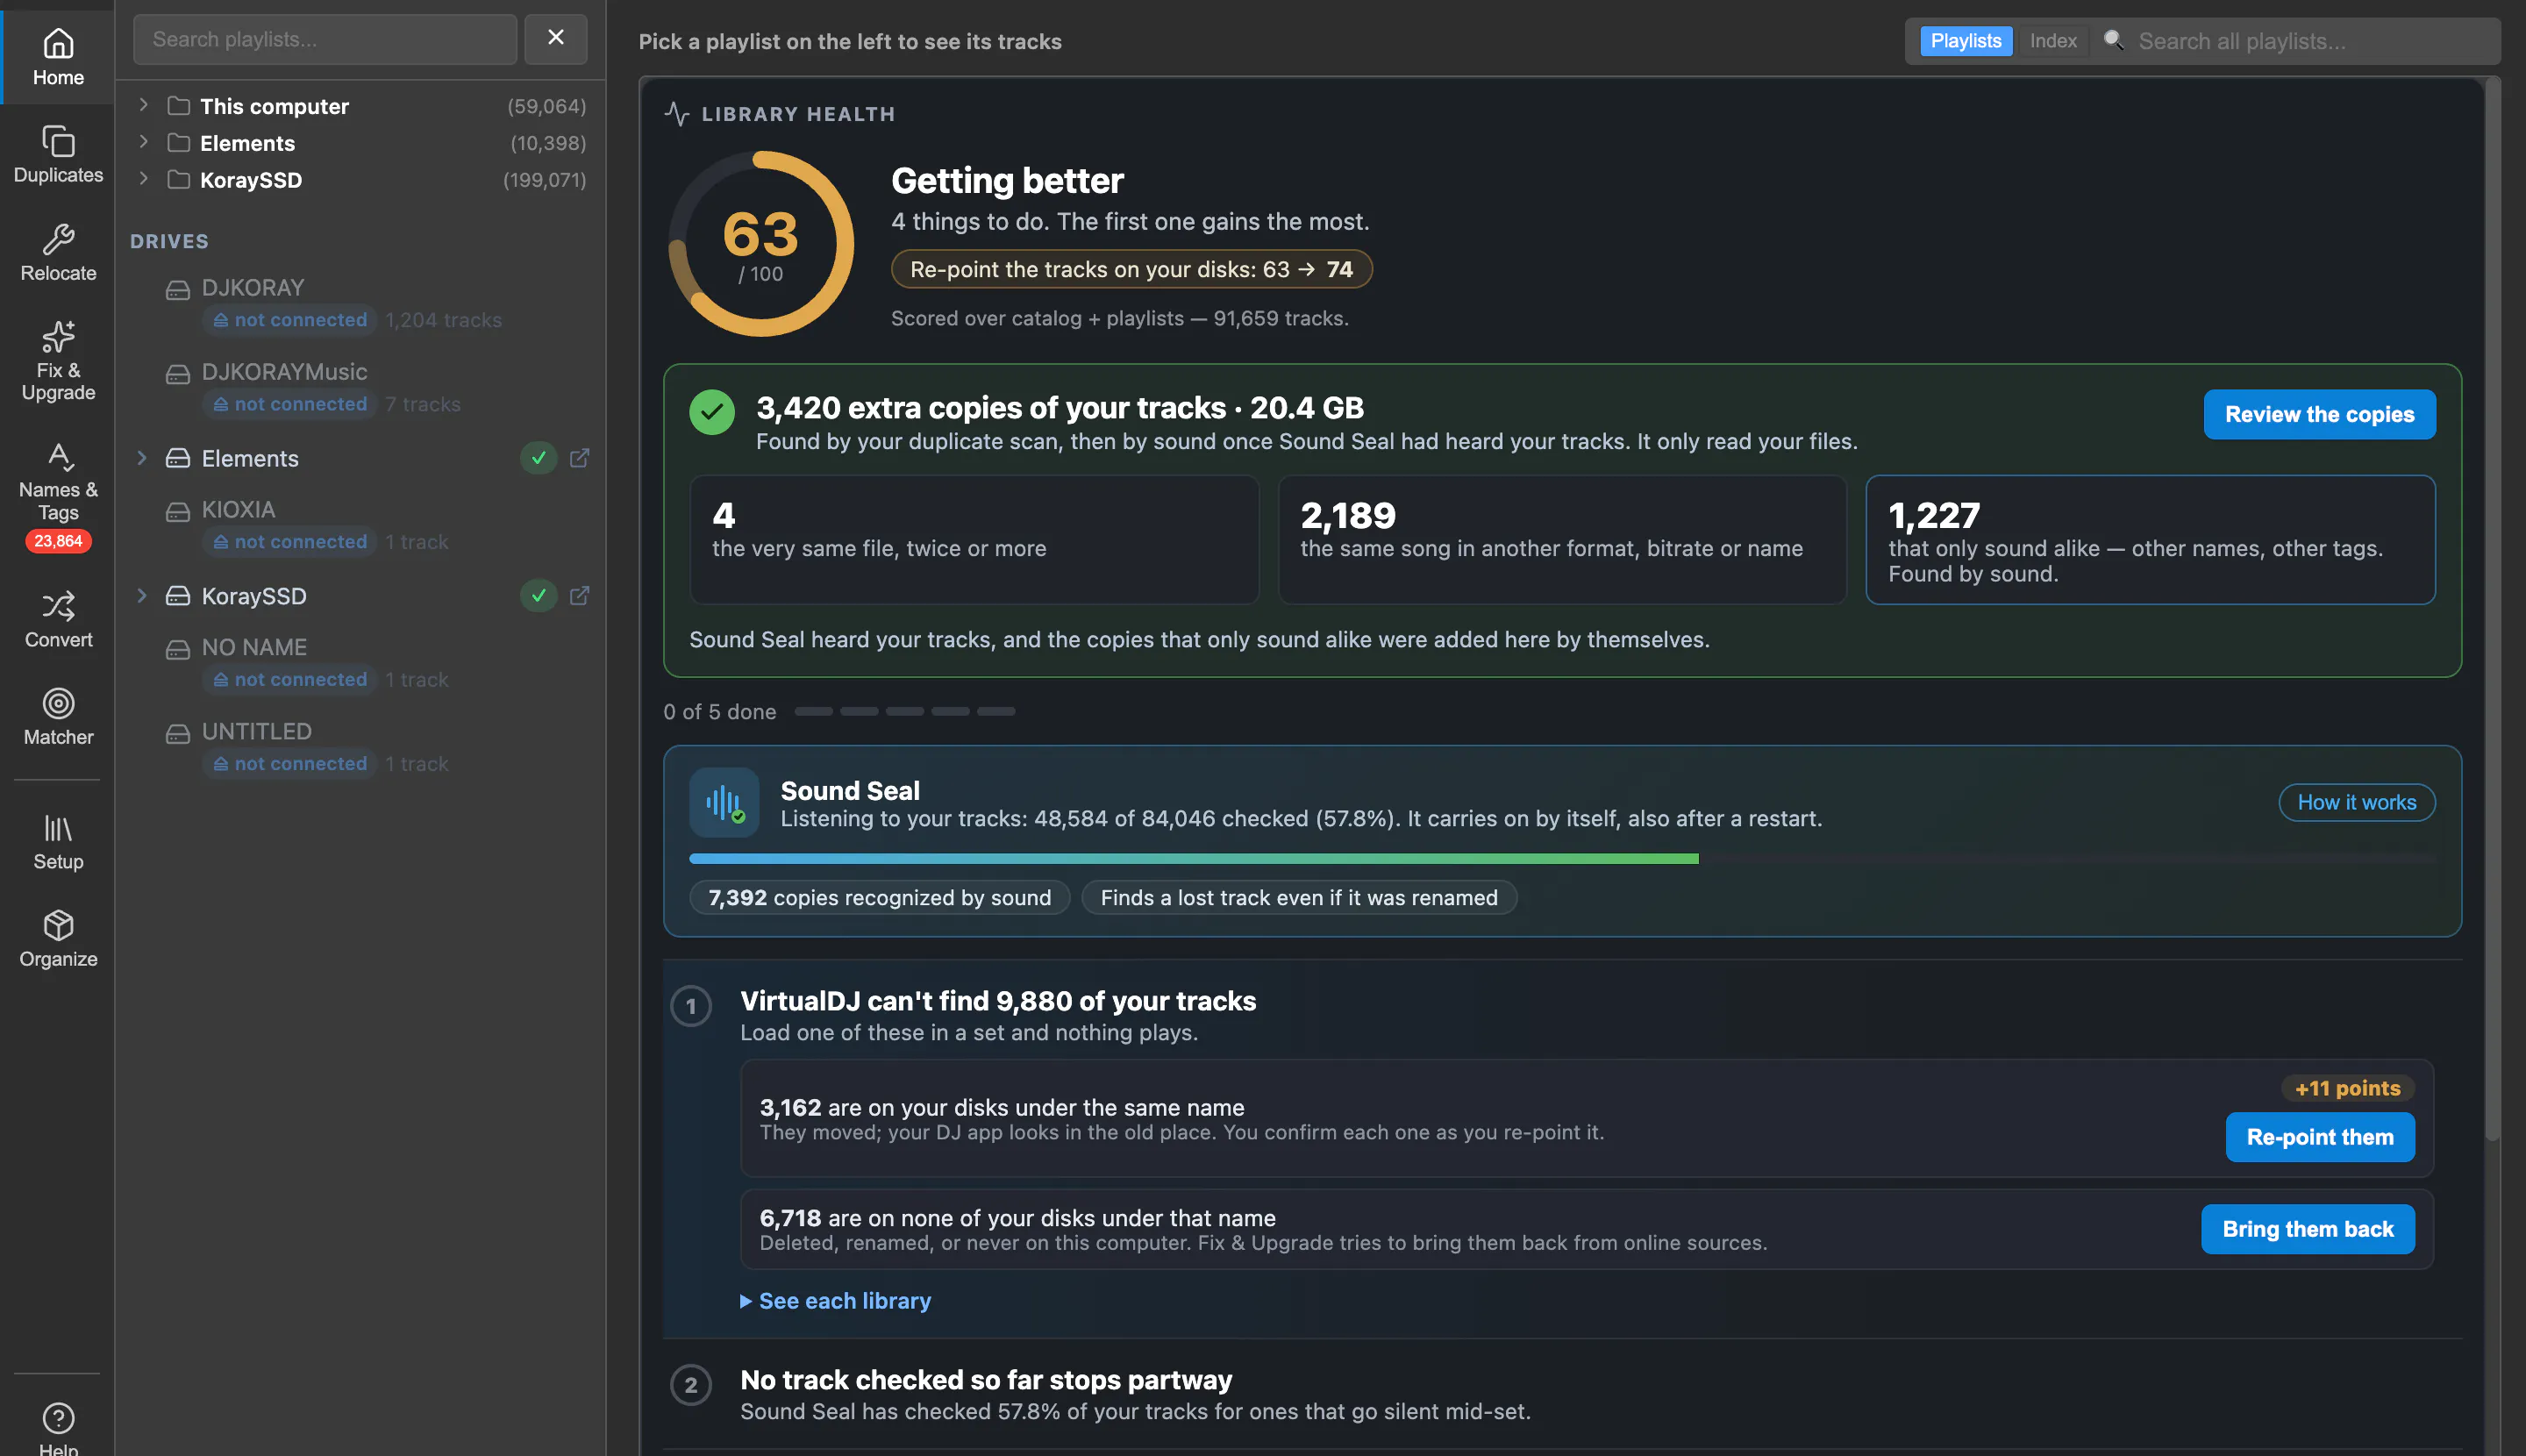Open the Setup section

point(58,842)
